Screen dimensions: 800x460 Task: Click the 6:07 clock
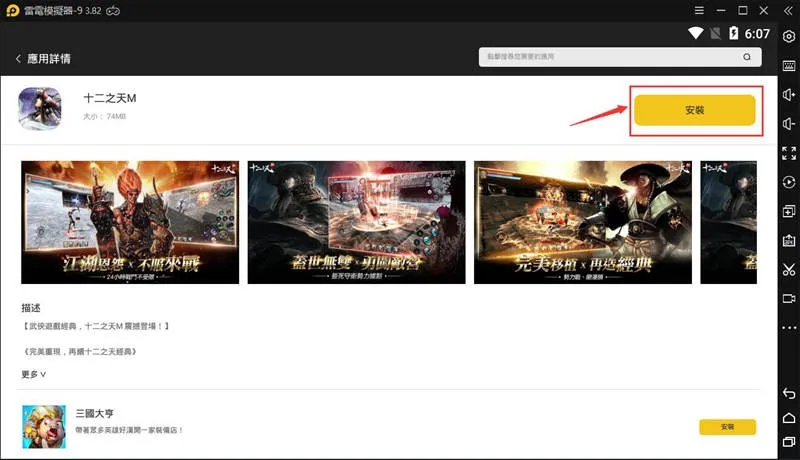tap(757, 34)
